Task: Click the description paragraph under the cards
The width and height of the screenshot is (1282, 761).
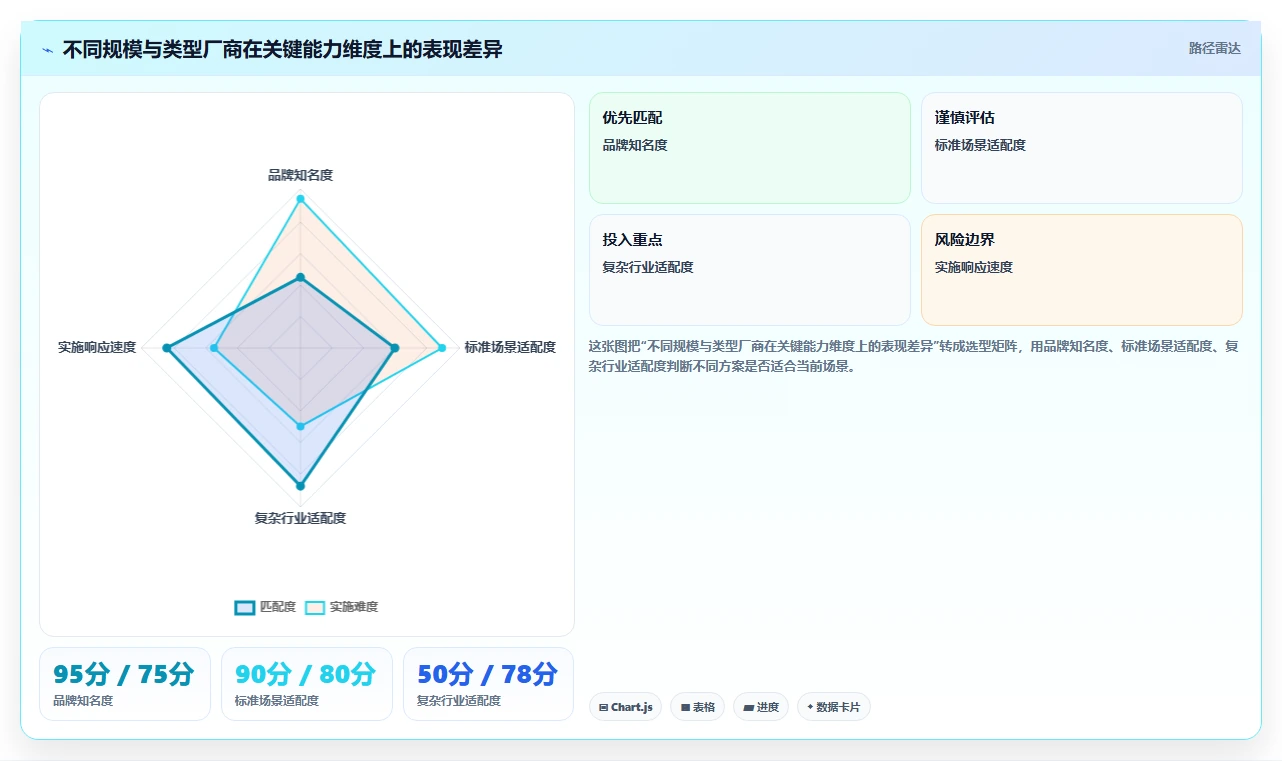Action: [914, 356]
